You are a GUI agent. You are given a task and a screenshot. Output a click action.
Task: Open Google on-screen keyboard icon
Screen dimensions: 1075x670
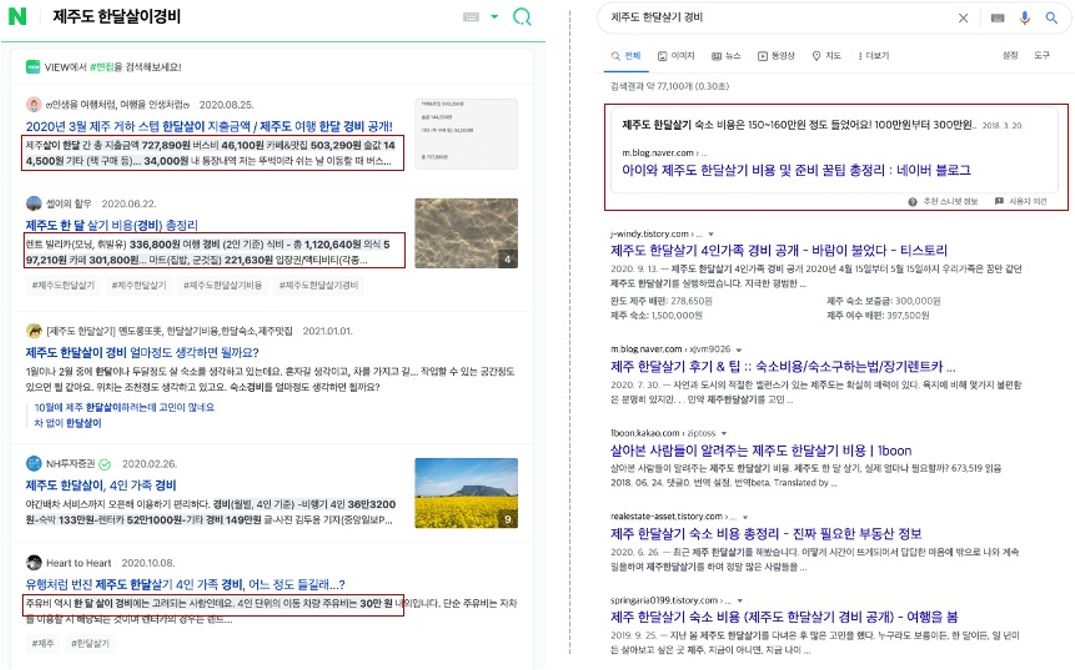tap(998, 18)
